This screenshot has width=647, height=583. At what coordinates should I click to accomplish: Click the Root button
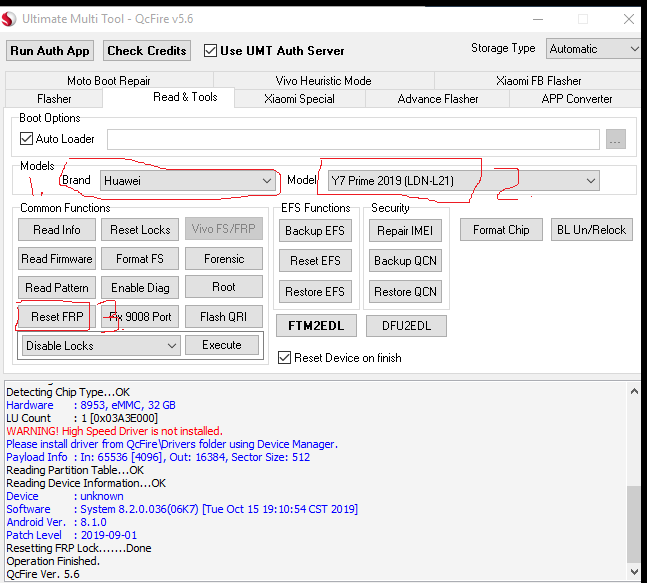click(224, 287)
